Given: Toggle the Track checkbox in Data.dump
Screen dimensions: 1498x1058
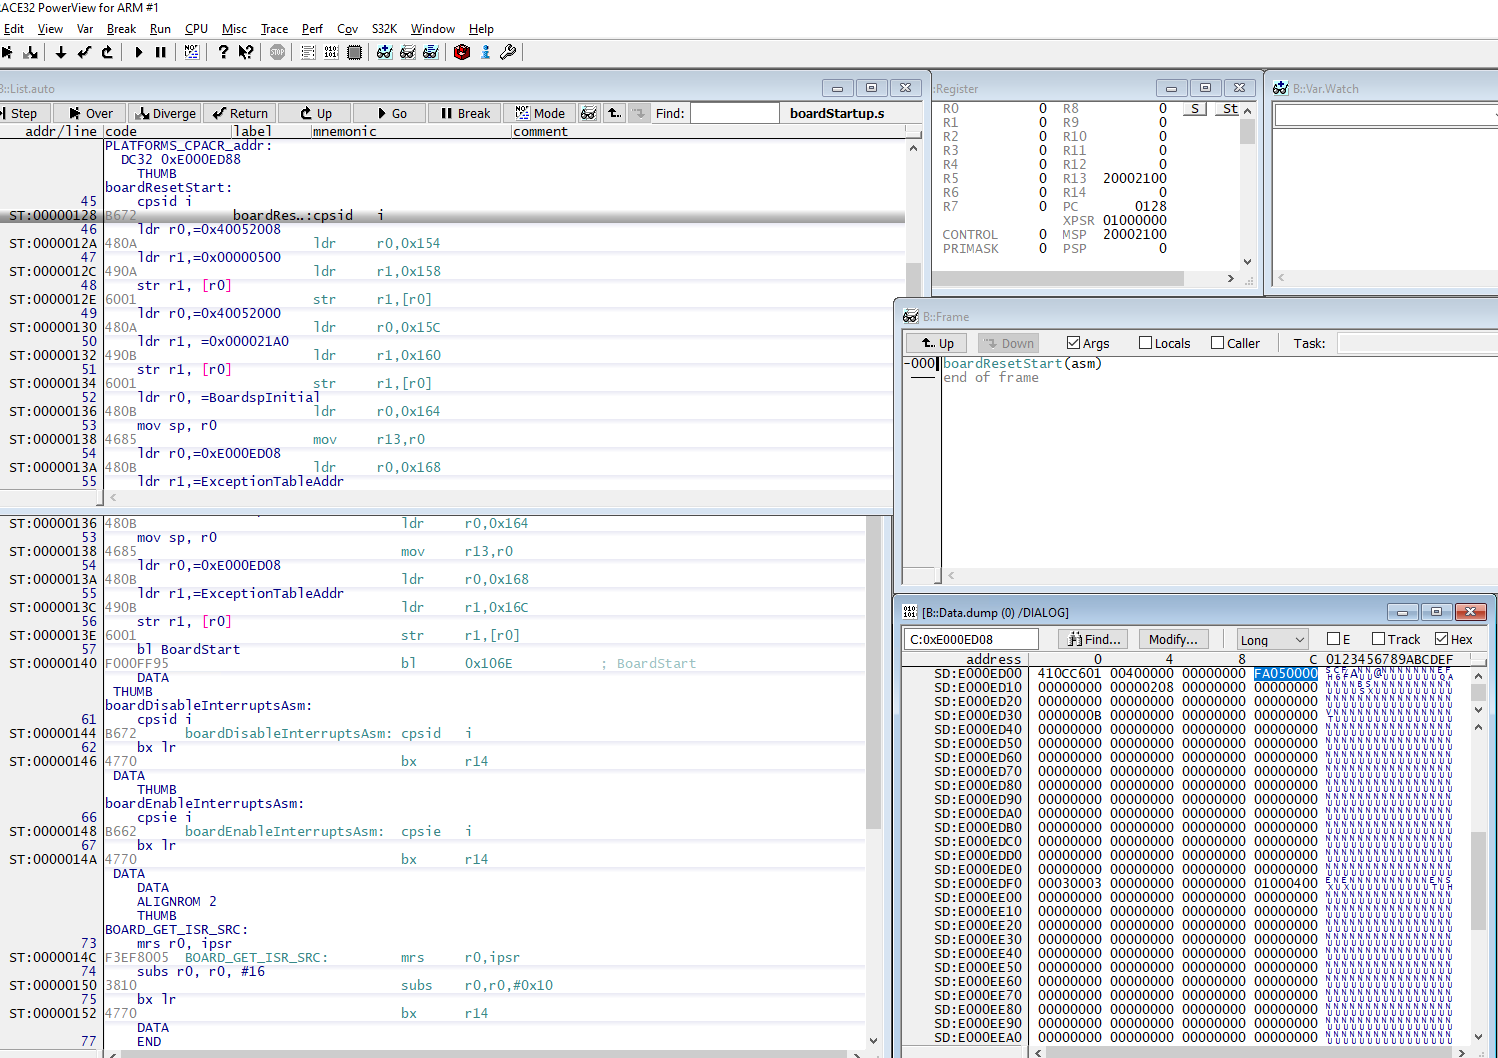Looking at the screenshot, I should (1377, 639).
